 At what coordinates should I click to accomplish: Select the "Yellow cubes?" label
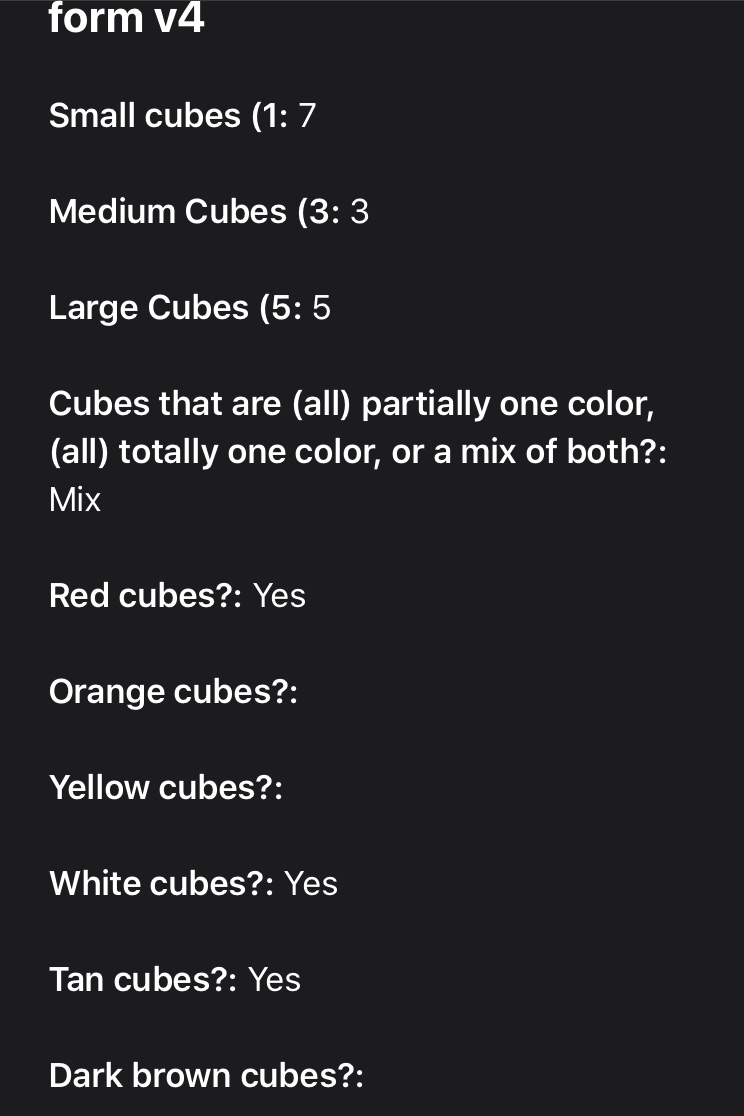166,788
